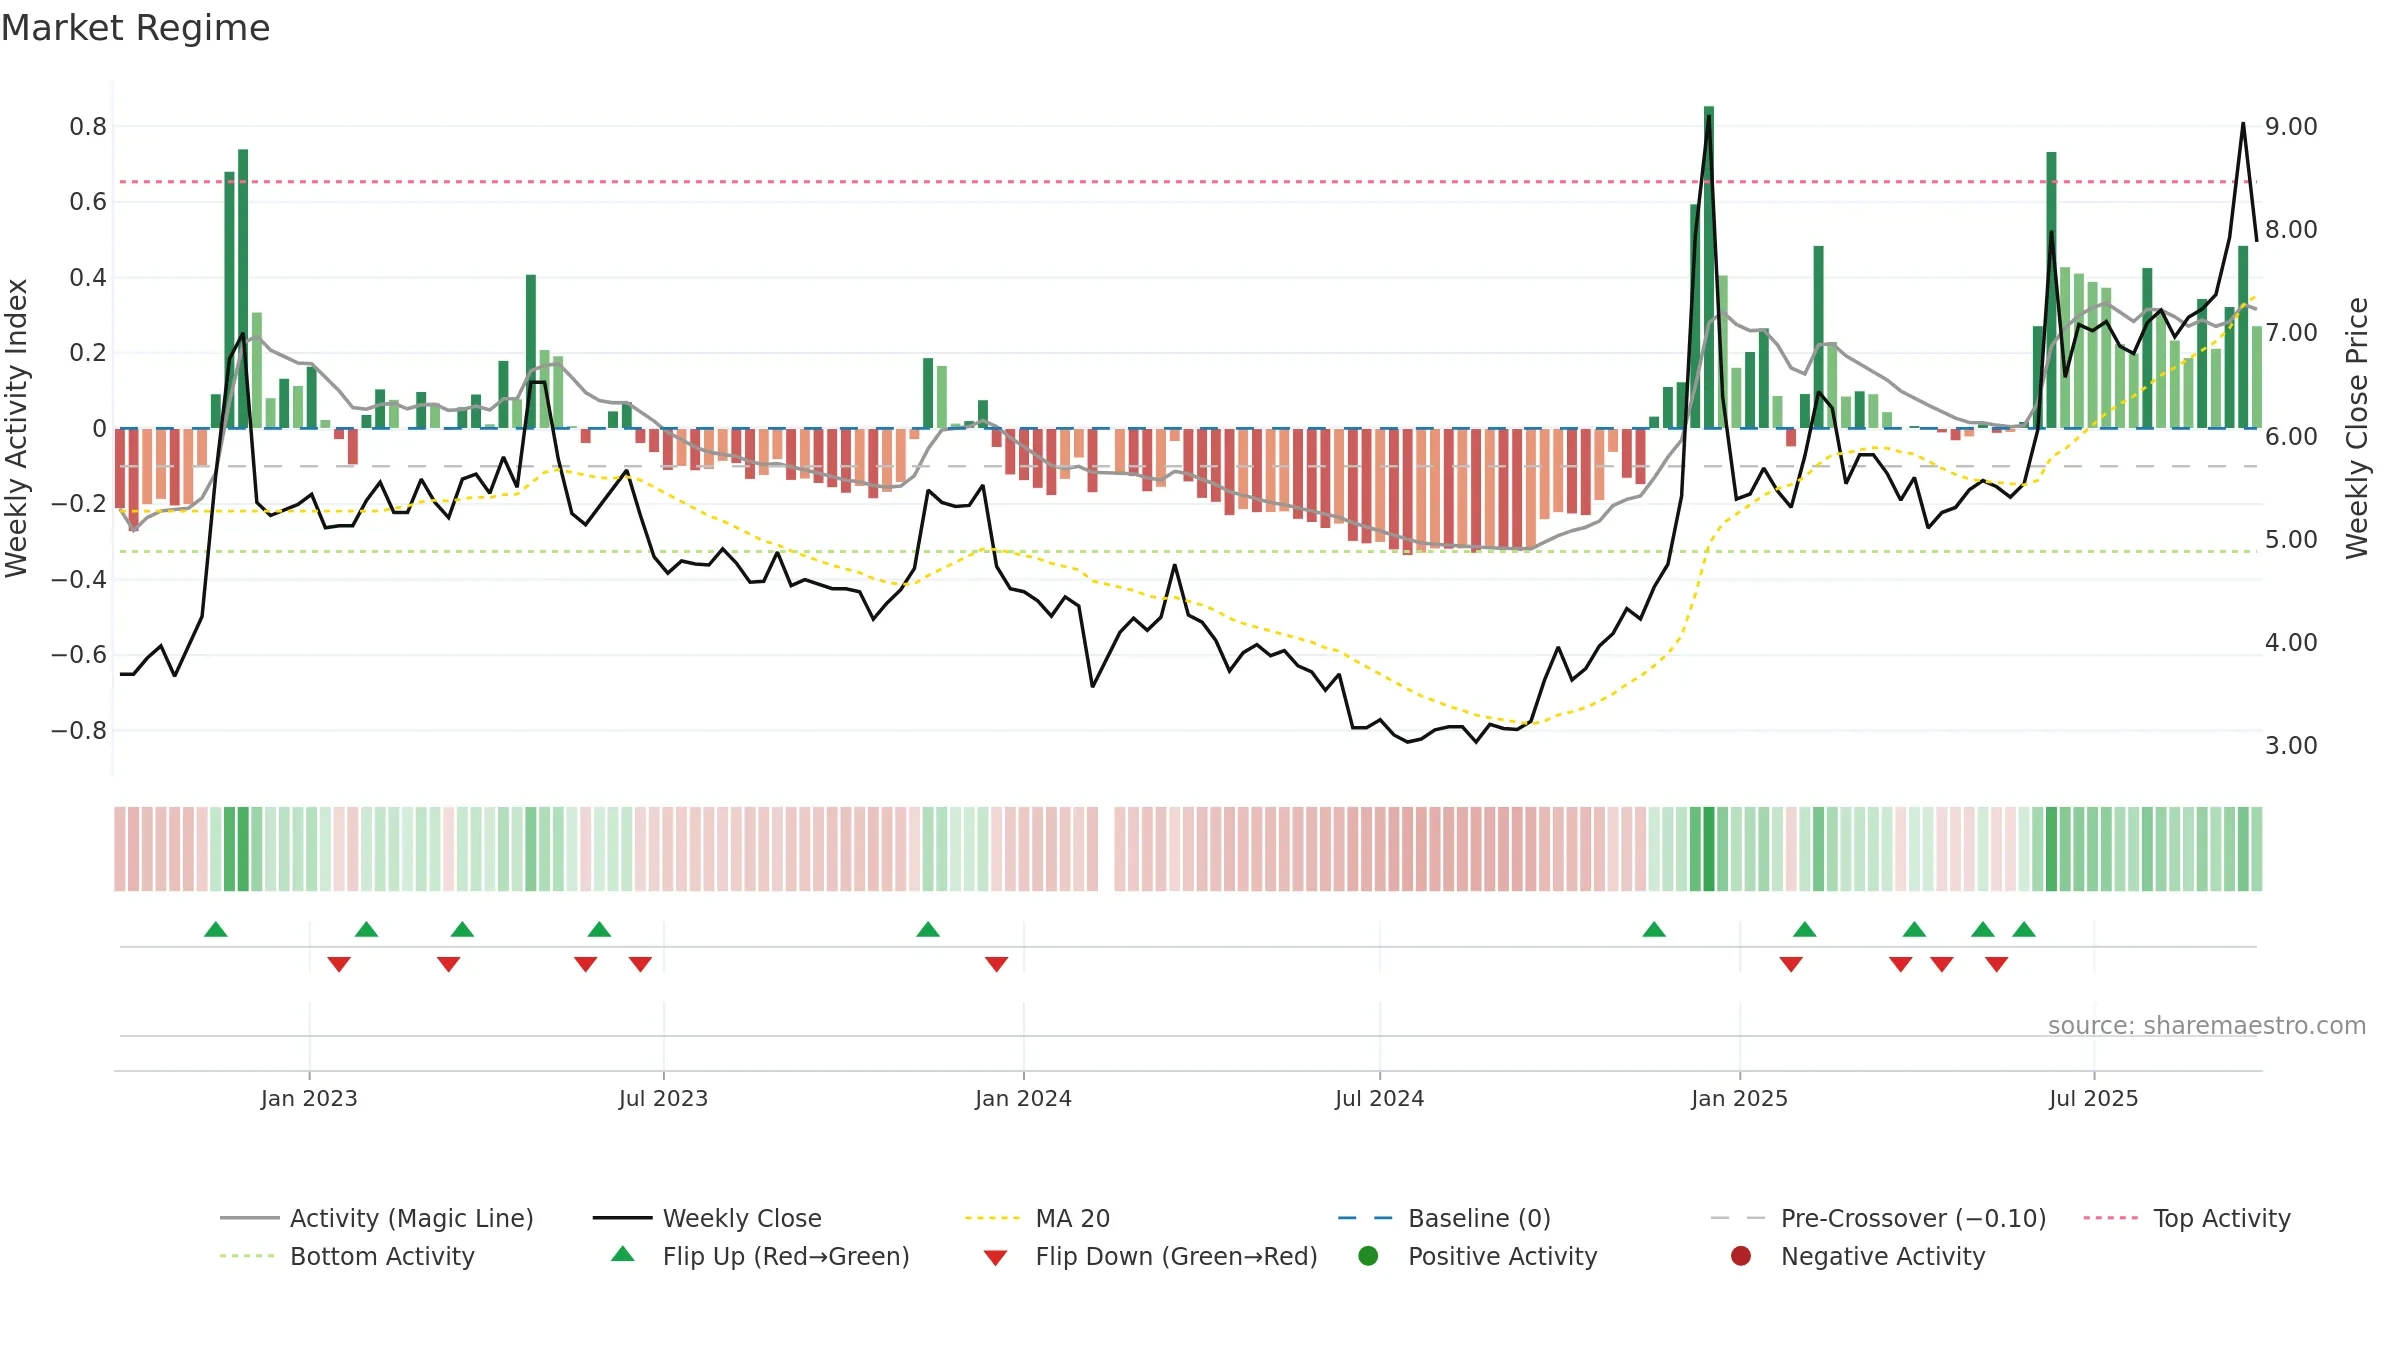
Task: Toggle Weekly Close legend entry
Action: pyautogui.click(x=707, y=1218)
